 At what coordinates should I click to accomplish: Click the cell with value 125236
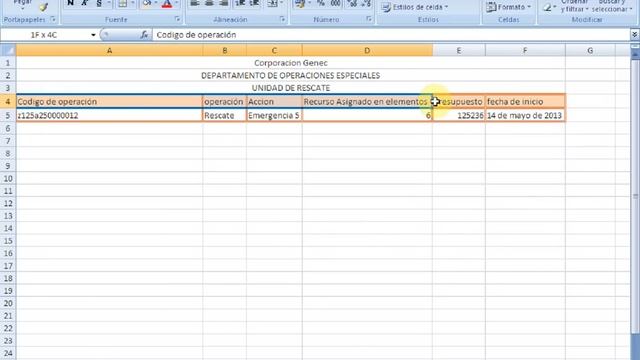[459, 116]
